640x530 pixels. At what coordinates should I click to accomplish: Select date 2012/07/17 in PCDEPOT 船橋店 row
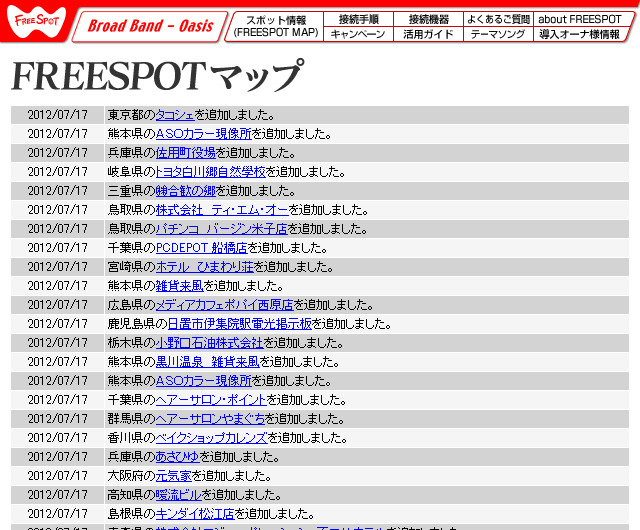click(58, 248)
